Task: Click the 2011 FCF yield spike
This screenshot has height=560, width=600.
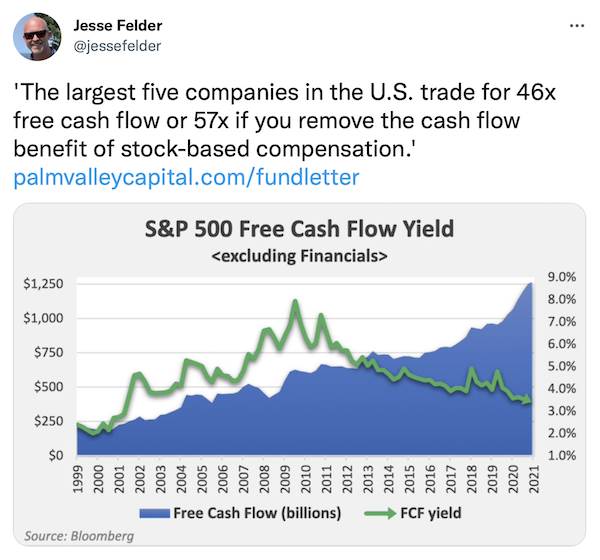Action: (x=321, y=316)
